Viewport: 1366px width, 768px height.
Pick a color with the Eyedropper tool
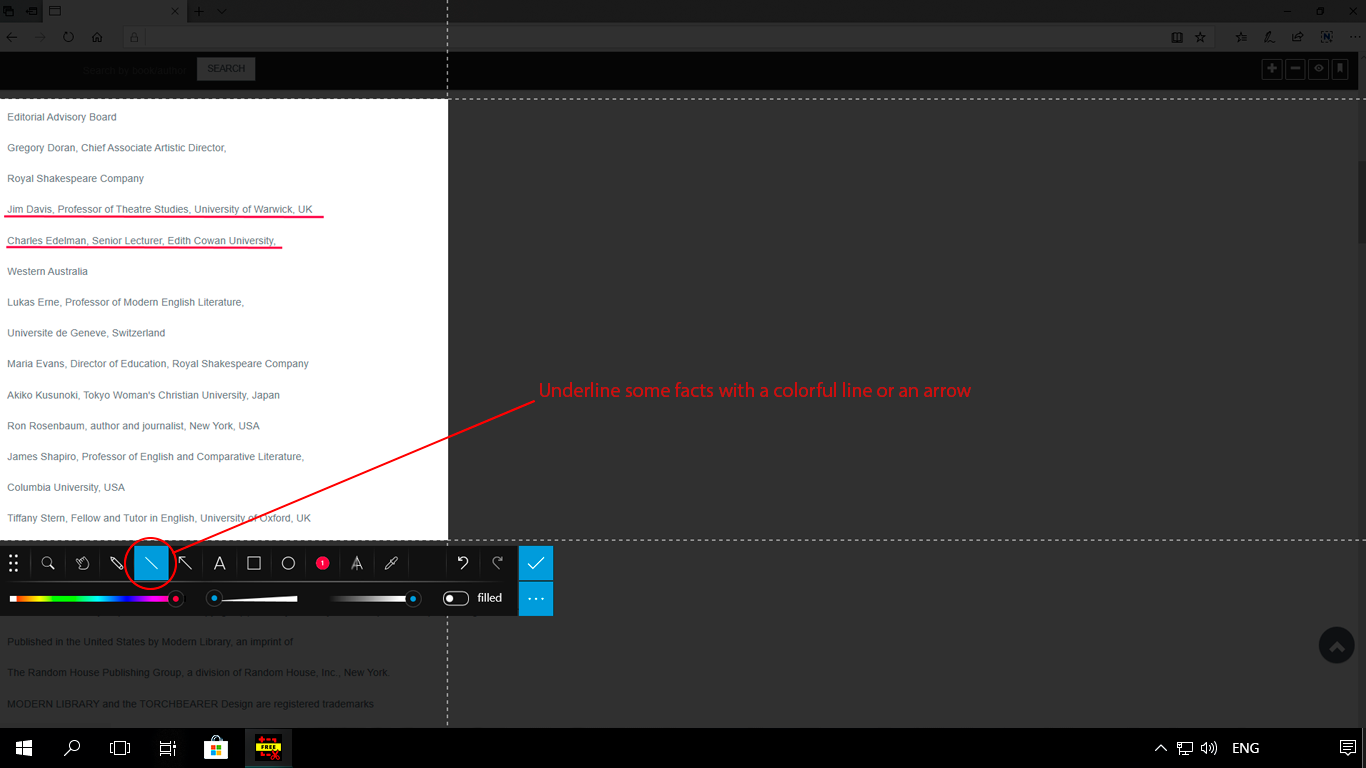click(x=391, y=563)
